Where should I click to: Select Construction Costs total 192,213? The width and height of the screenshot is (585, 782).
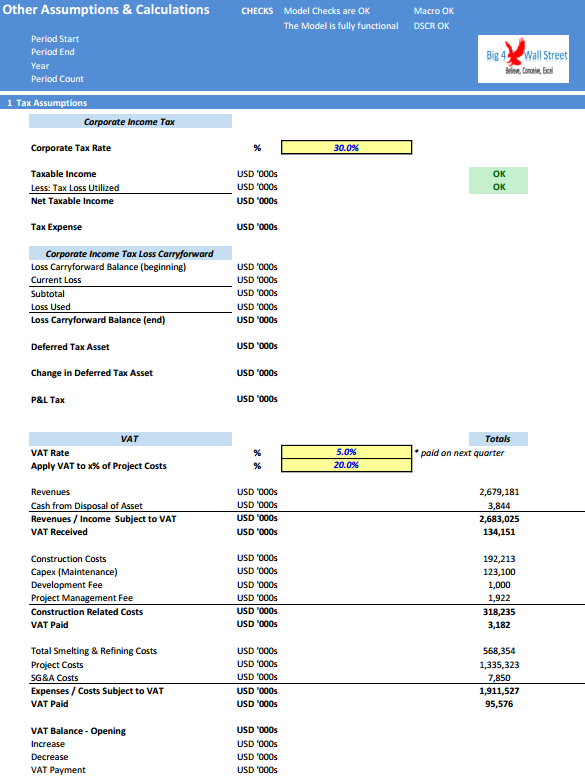click(x=499, y=559)
